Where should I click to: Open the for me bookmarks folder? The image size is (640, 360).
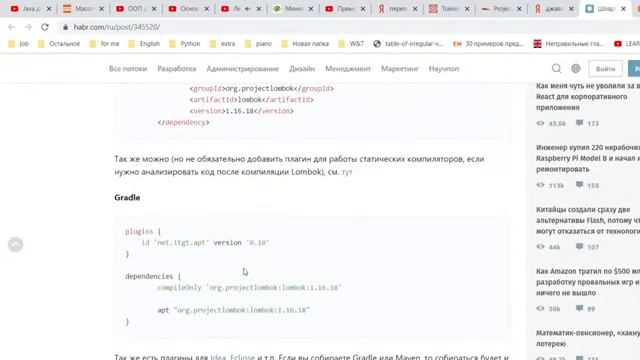click(x=104, y=44)
